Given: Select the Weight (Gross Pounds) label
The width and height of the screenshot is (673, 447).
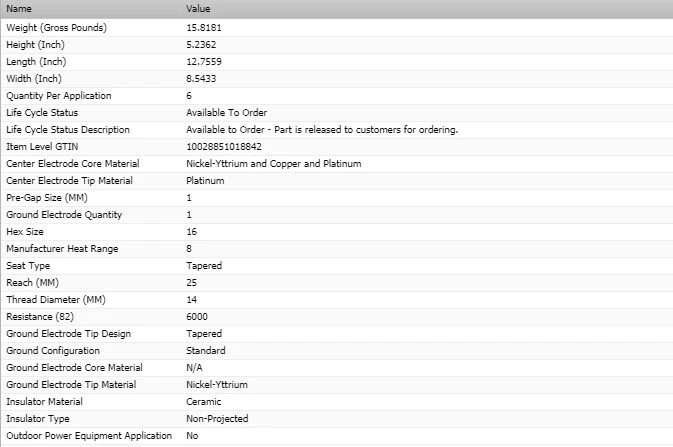Looking at the screenshot, I should pos(56,28).
